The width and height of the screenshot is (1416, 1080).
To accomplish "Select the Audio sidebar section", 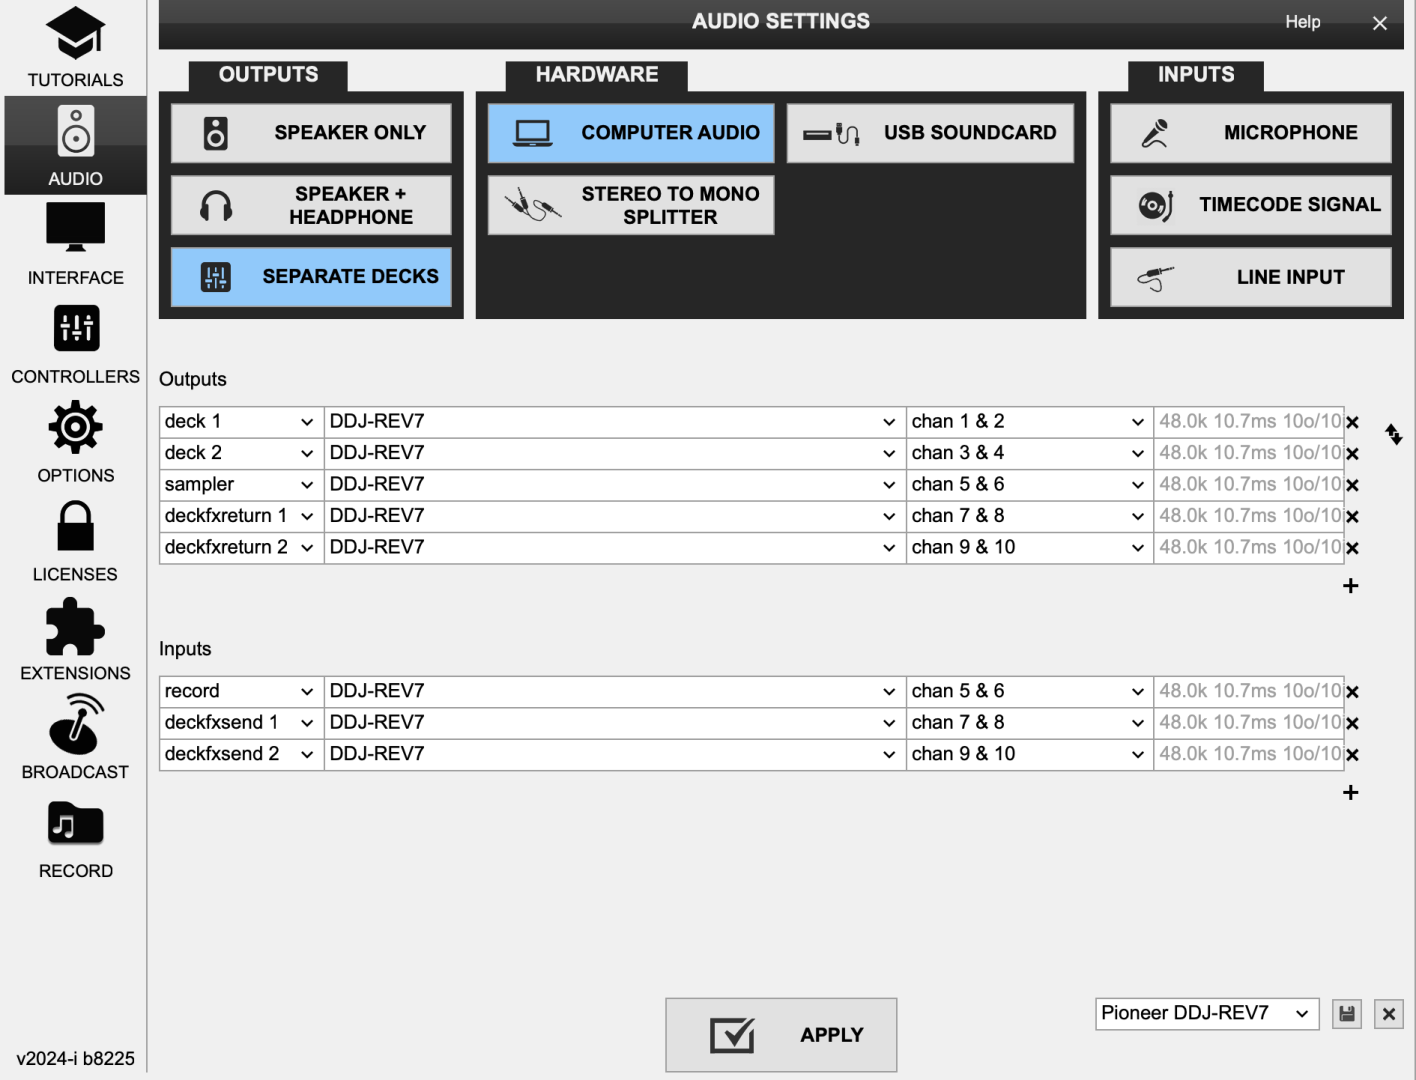I will (75, 146).
